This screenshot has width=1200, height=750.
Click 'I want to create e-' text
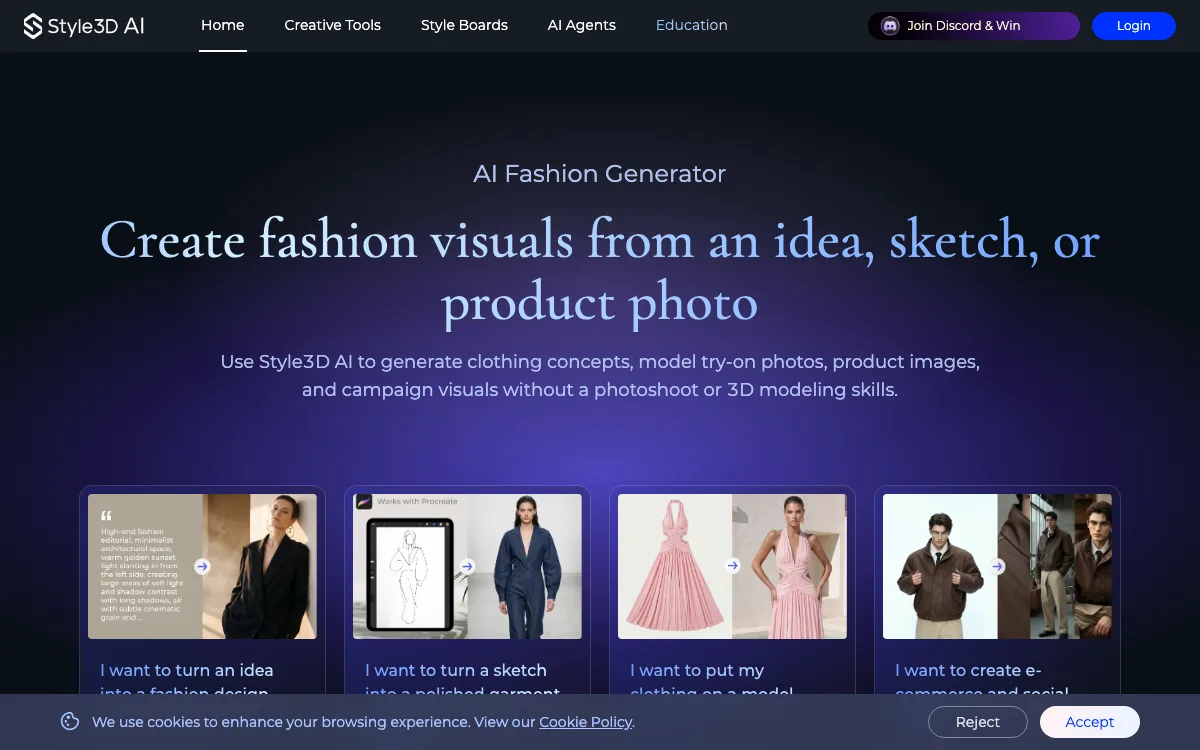pos(968,670)
